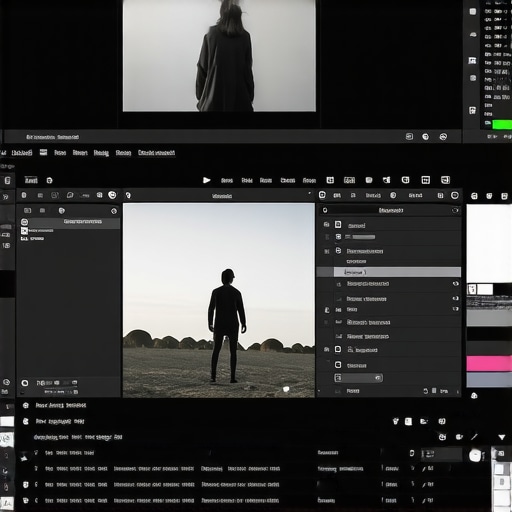Screen dimensions: 512x512
Task: Click the rounded-square icon starting the right panel's tab bar
Action: (x=322, y=195)
